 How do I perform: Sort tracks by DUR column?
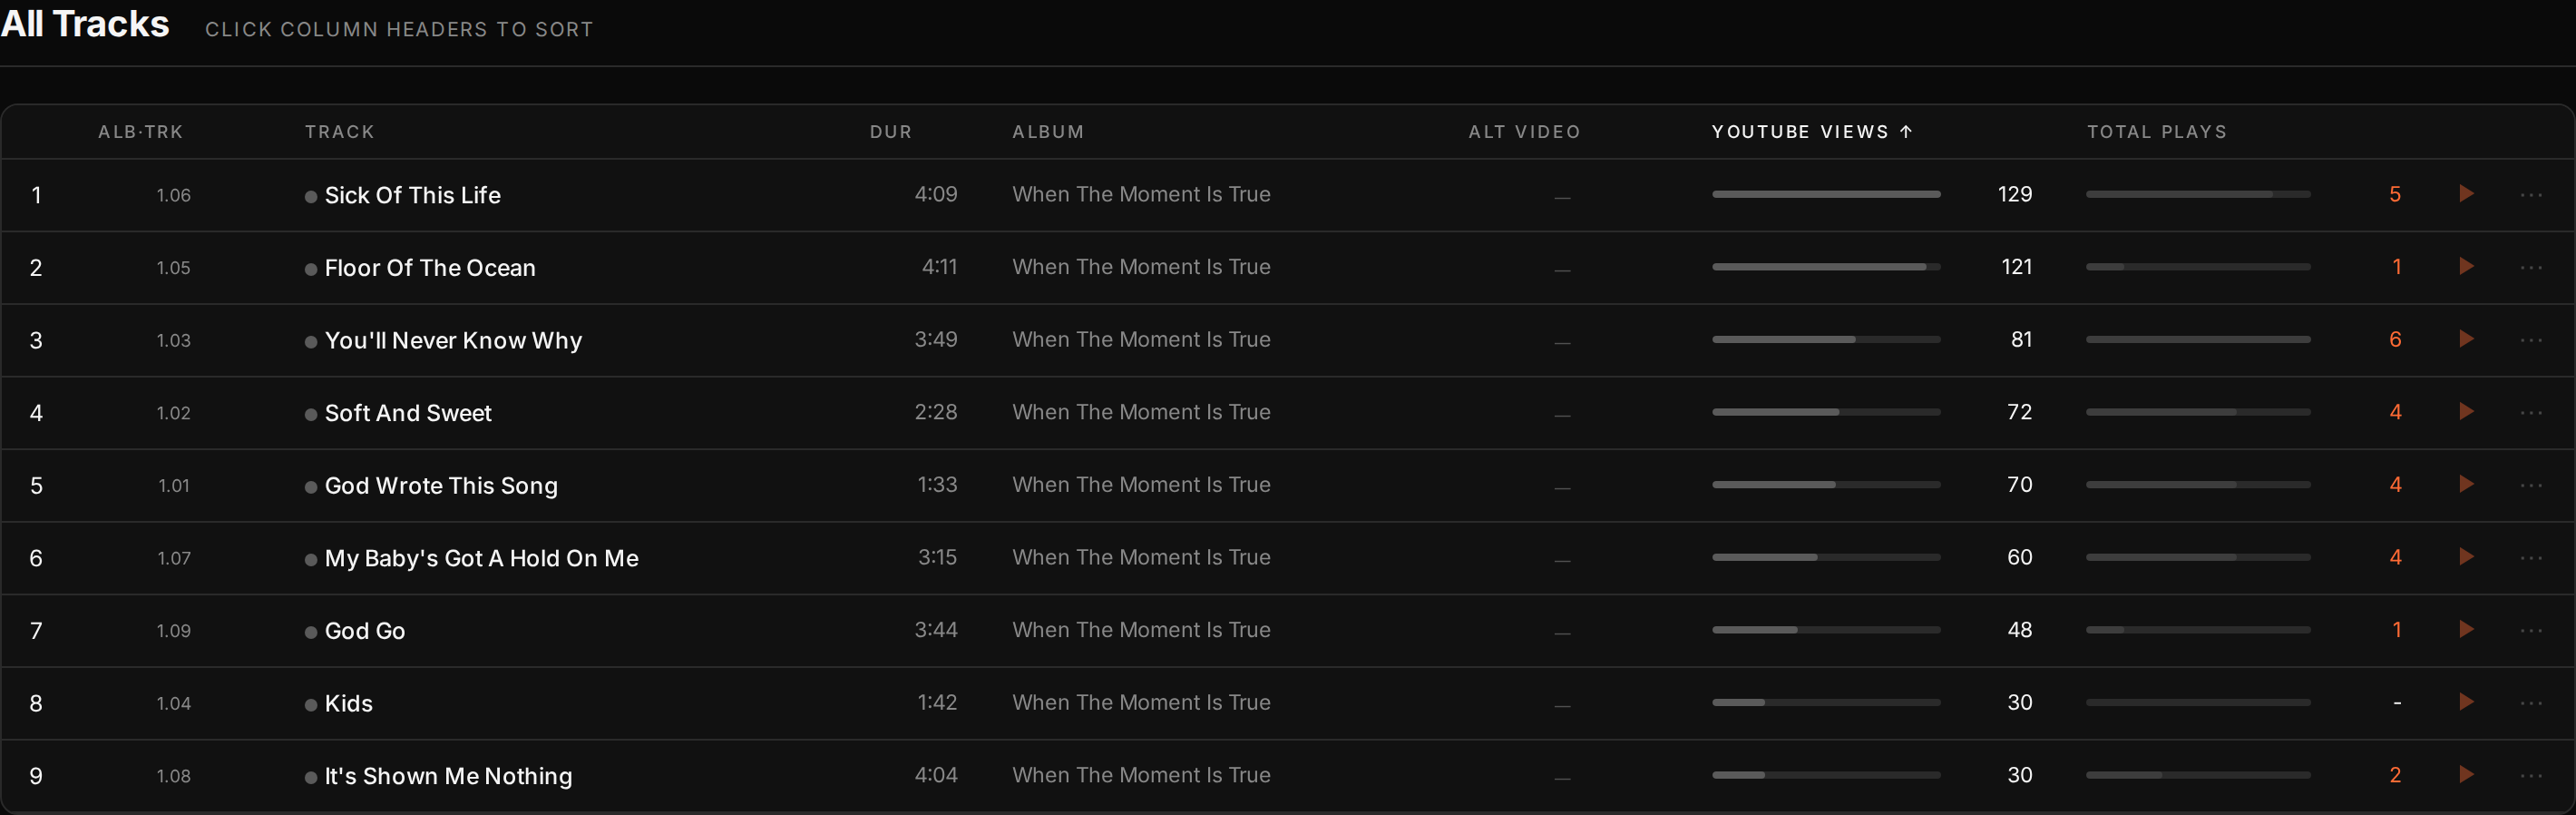(x=890, y=132)
